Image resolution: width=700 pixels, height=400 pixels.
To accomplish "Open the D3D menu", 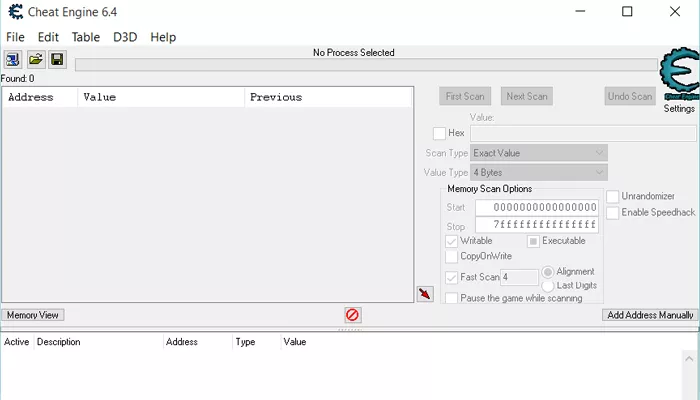I will [125, 37].
